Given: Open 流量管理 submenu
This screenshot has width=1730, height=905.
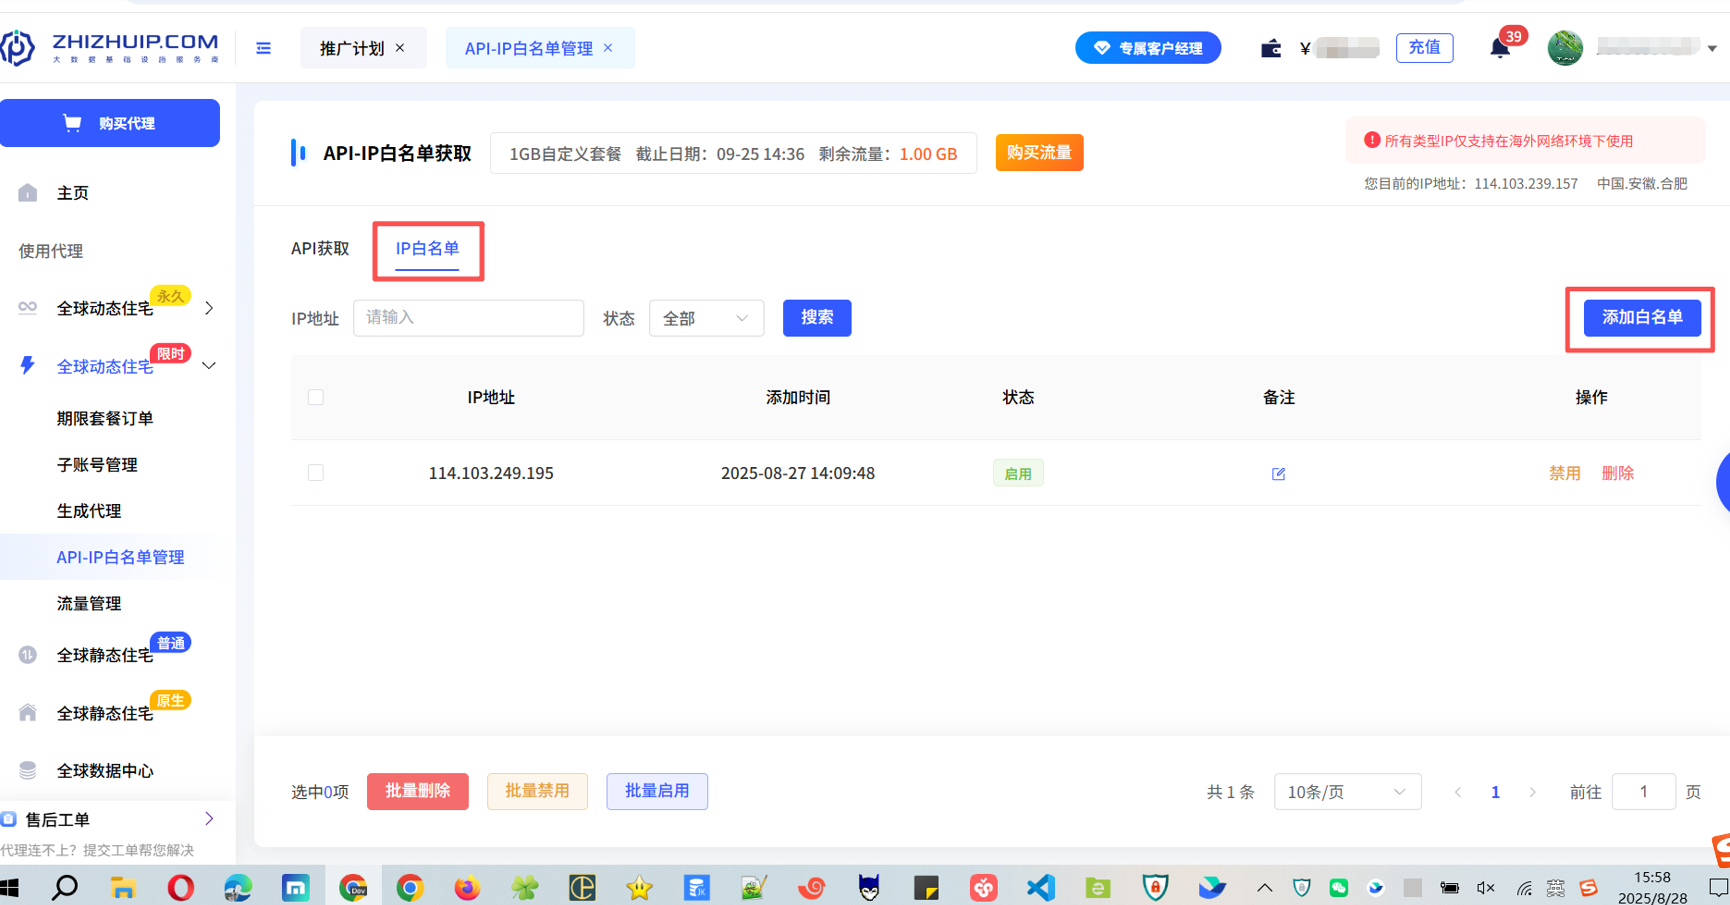Looking at the screenshot, I should pyautogui.click(x=89, y=603).
